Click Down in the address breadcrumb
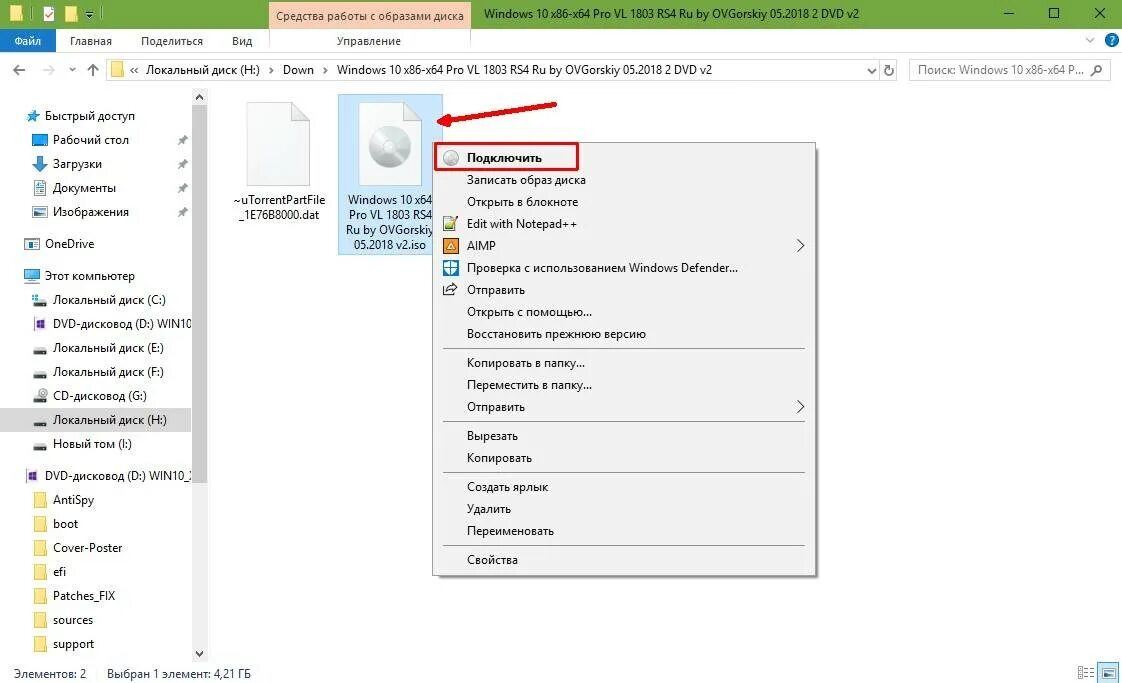 298,70
